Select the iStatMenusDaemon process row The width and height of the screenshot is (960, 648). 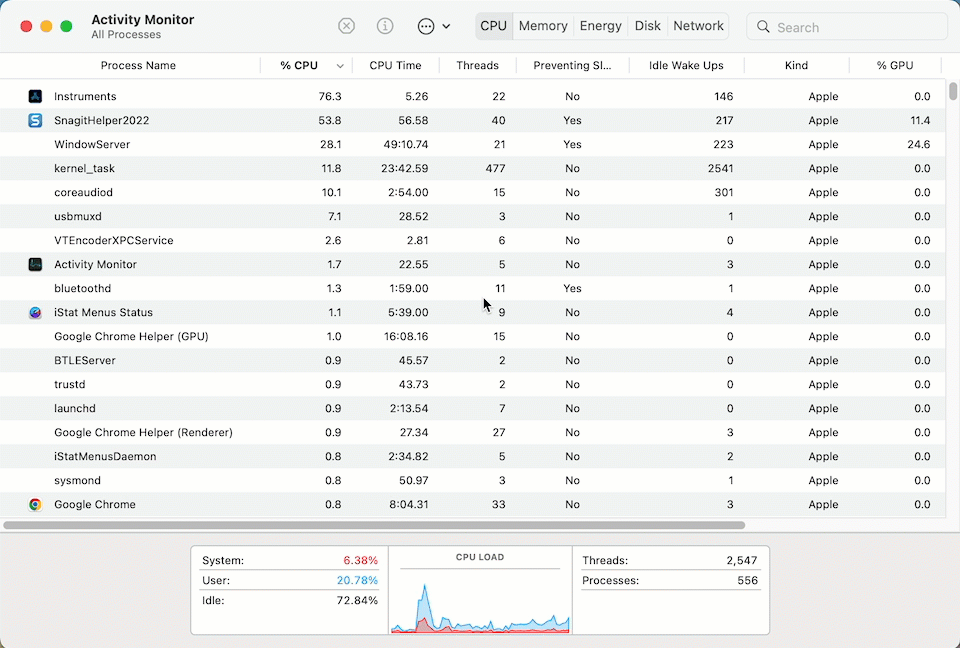[471, 456]
